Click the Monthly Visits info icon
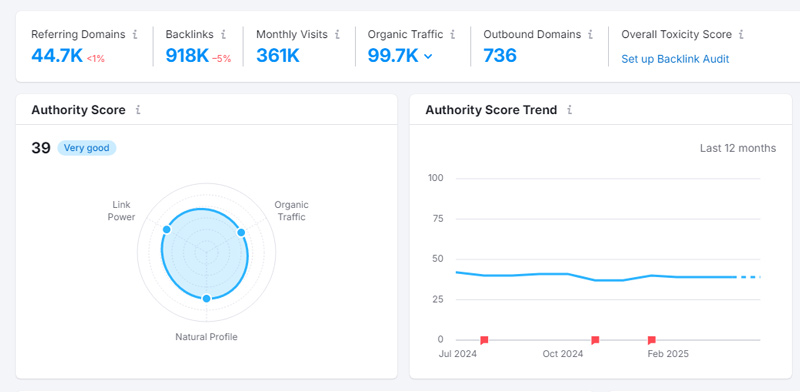Image resolution: width=800 pixels, height=392 pixels. [337, 35]
